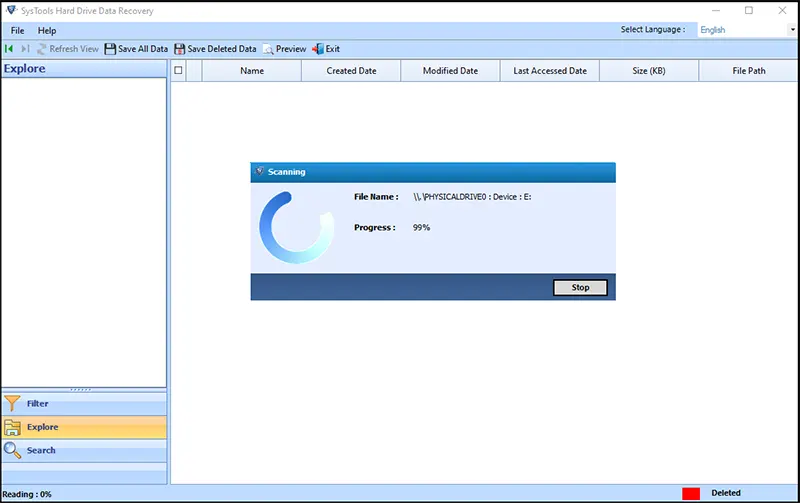Click the Save All Data floppy icon
This screenshot has height=503, width=800.
110,49
